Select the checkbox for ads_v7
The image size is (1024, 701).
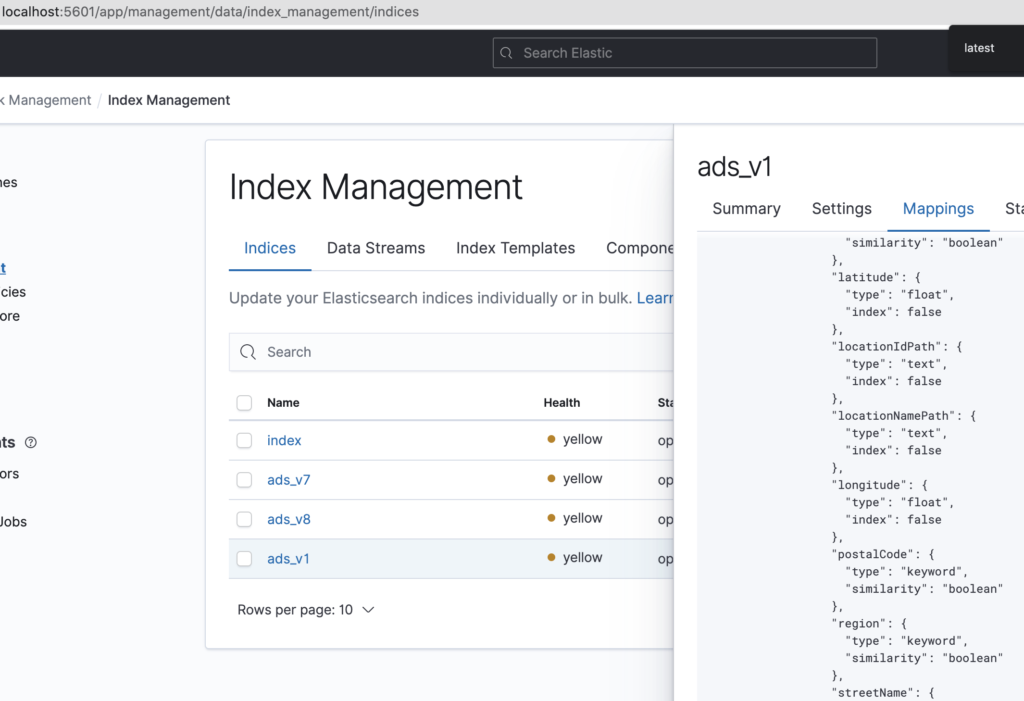pos(244,480)
